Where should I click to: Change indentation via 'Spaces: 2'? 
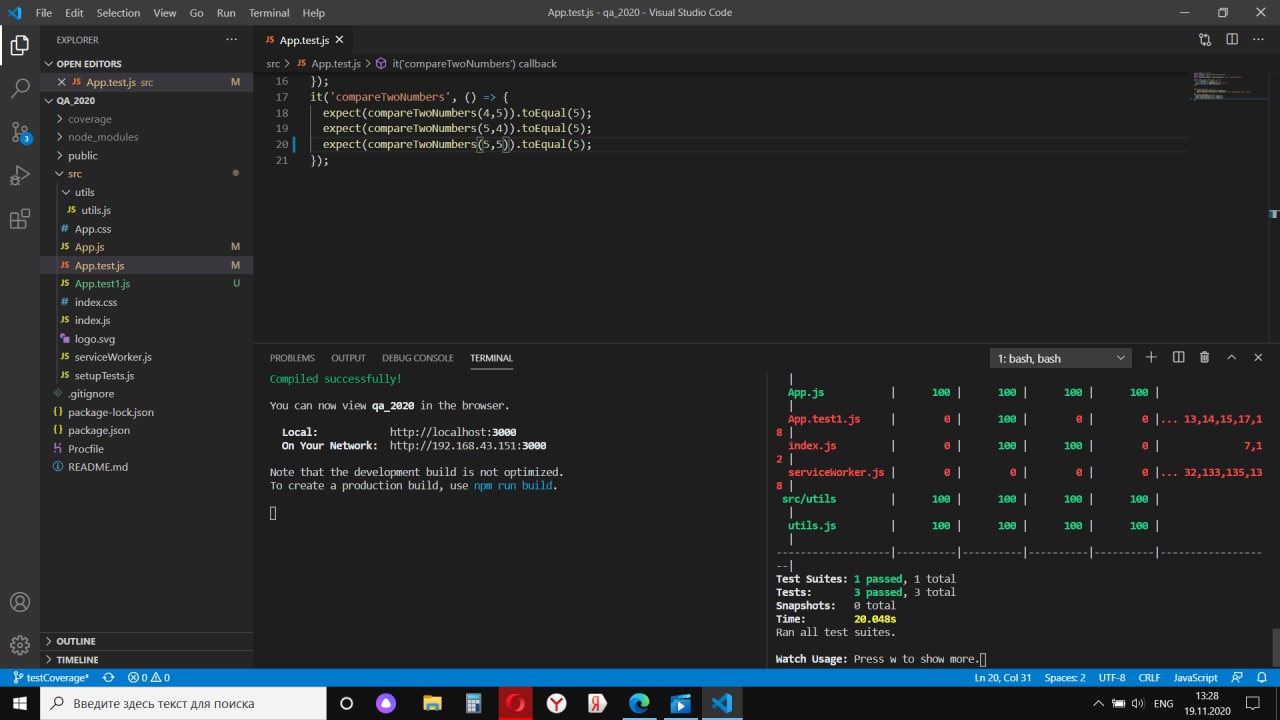(x=1065, y=677)
